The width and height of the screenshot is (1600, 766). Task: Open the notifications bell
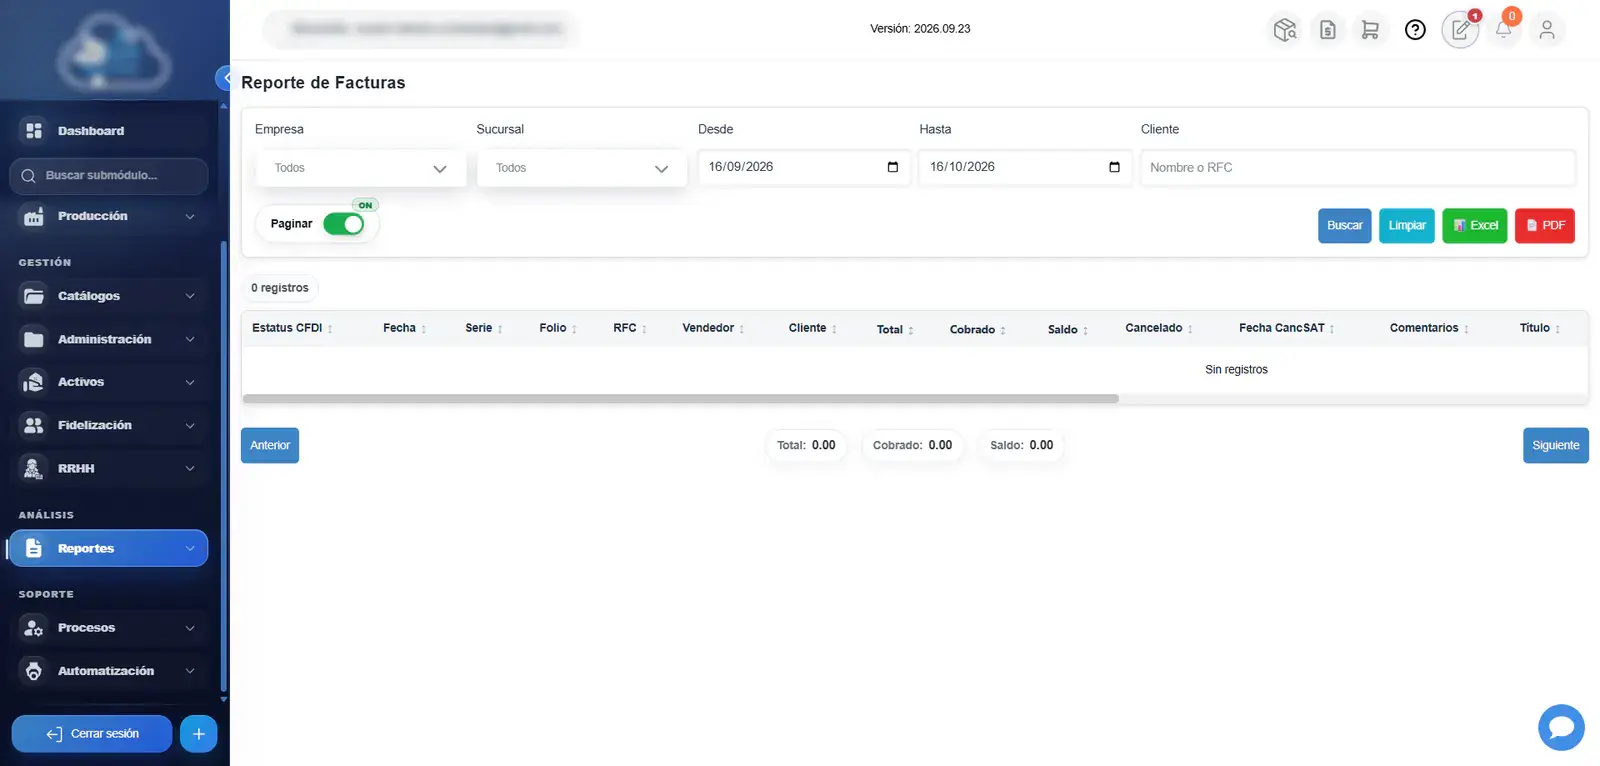[1503, 29]
